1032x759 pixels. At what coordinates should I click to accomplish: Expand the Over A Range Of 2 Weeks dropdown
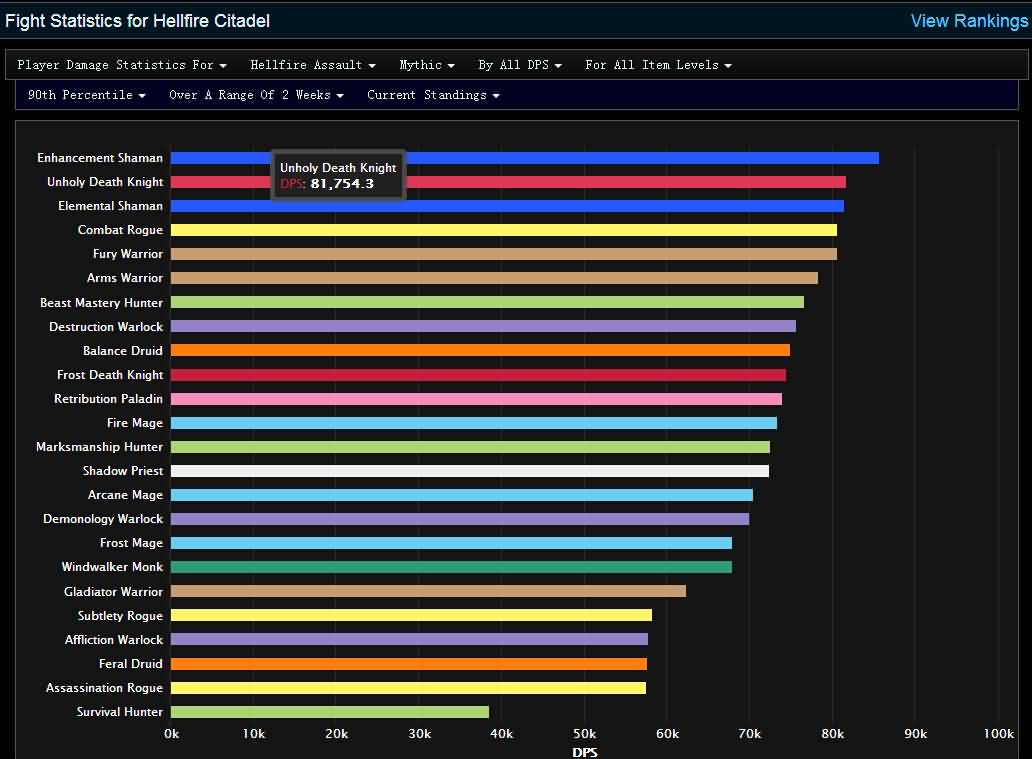pos(256,95)
